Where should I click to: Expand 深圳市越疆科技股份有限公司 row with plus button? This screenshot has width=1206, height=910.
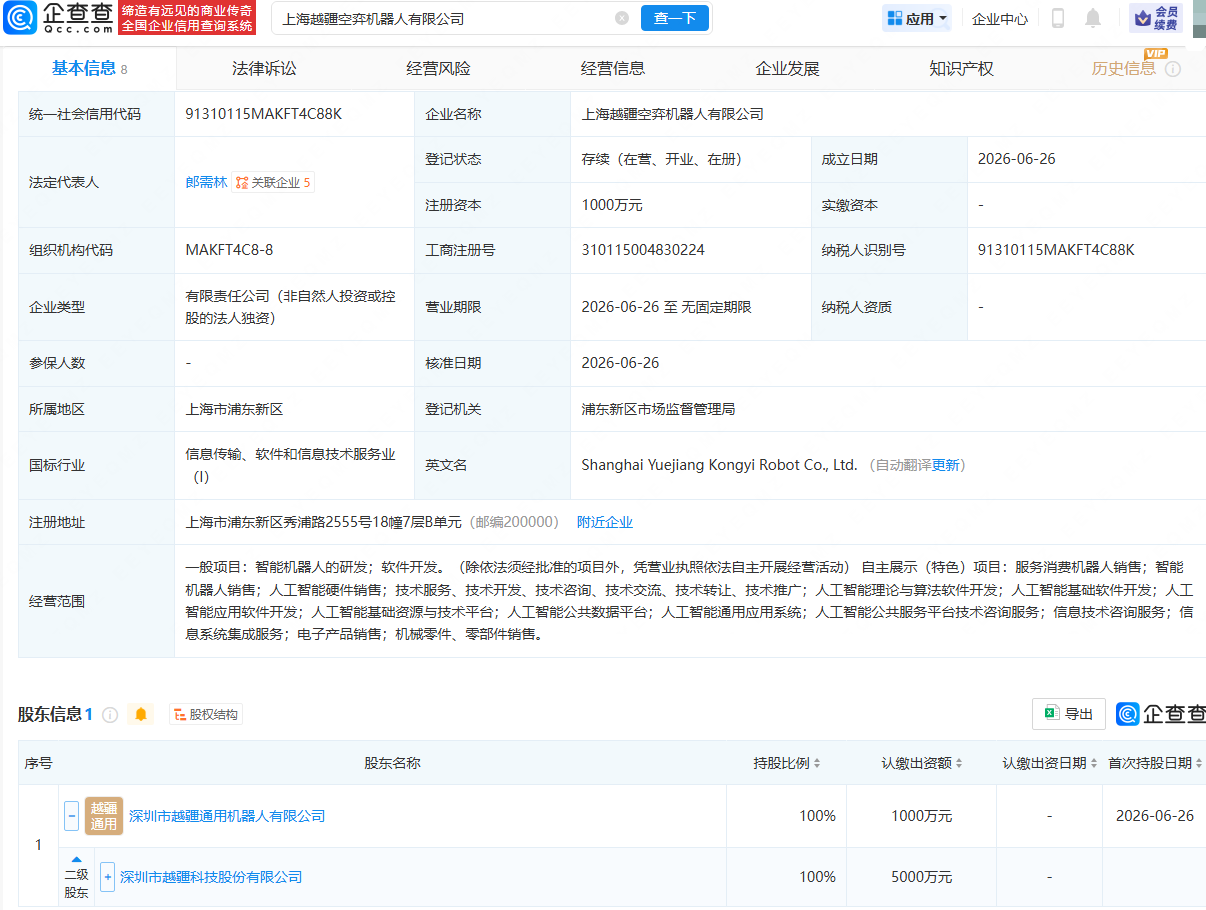[107, 876]
